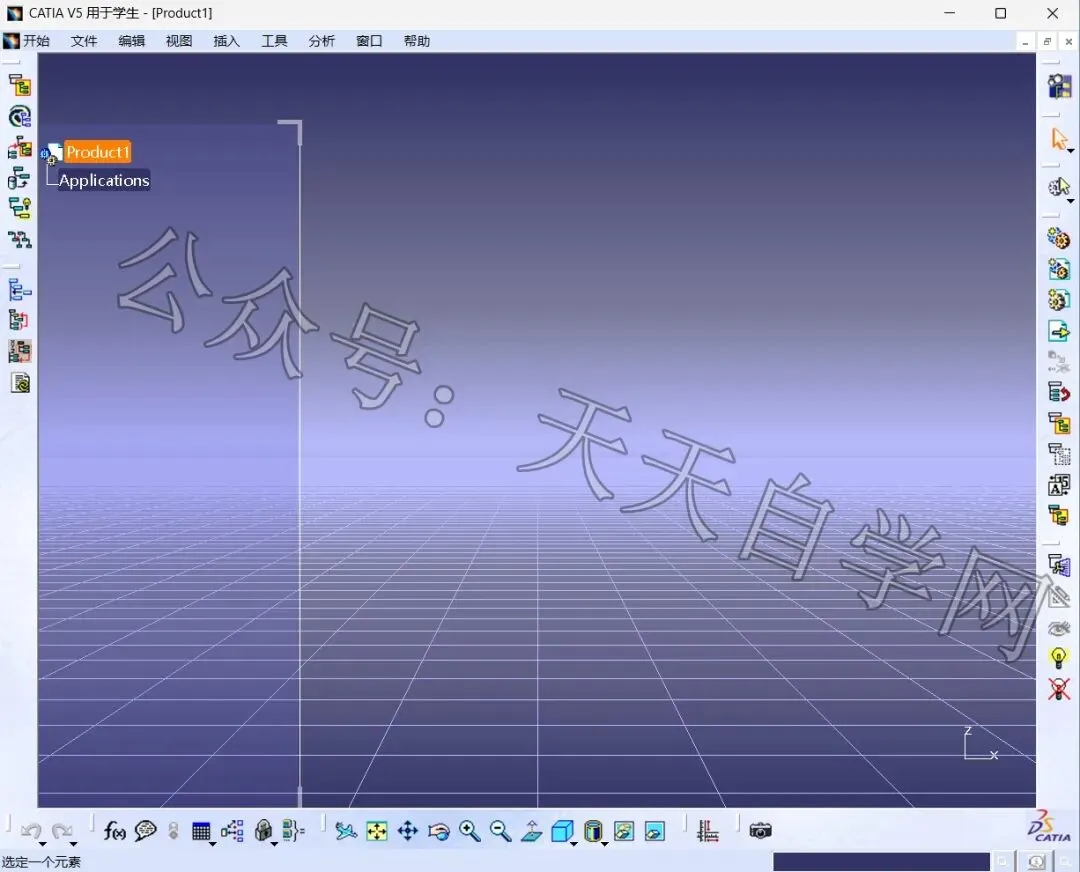1080x872 pixels.
Task: Click the gear-and-cursor selection icon
Action: [1059, 187]
